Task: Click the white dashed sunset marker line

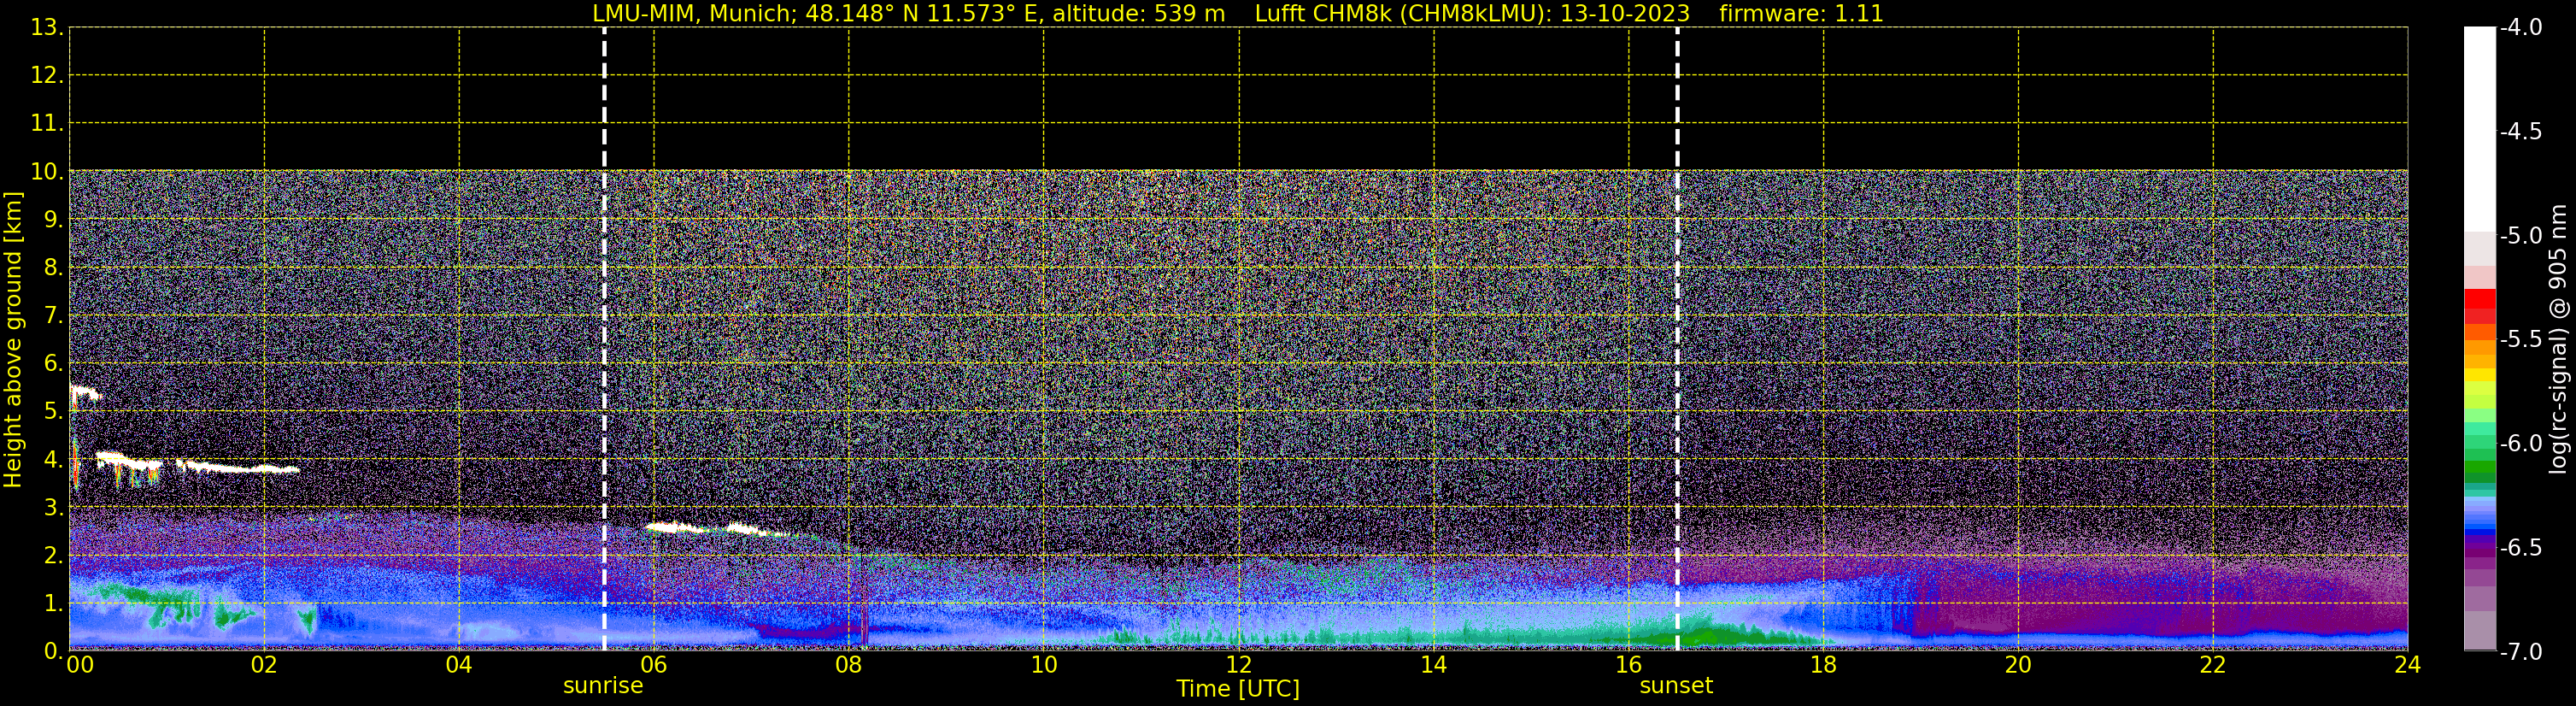Action: coord(1677,339)
